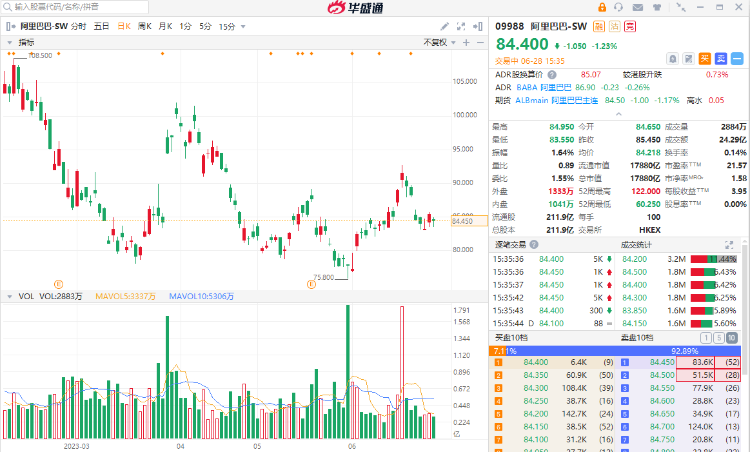
Task: Click the 卖盘10档 header
Action: coord(637,338)
